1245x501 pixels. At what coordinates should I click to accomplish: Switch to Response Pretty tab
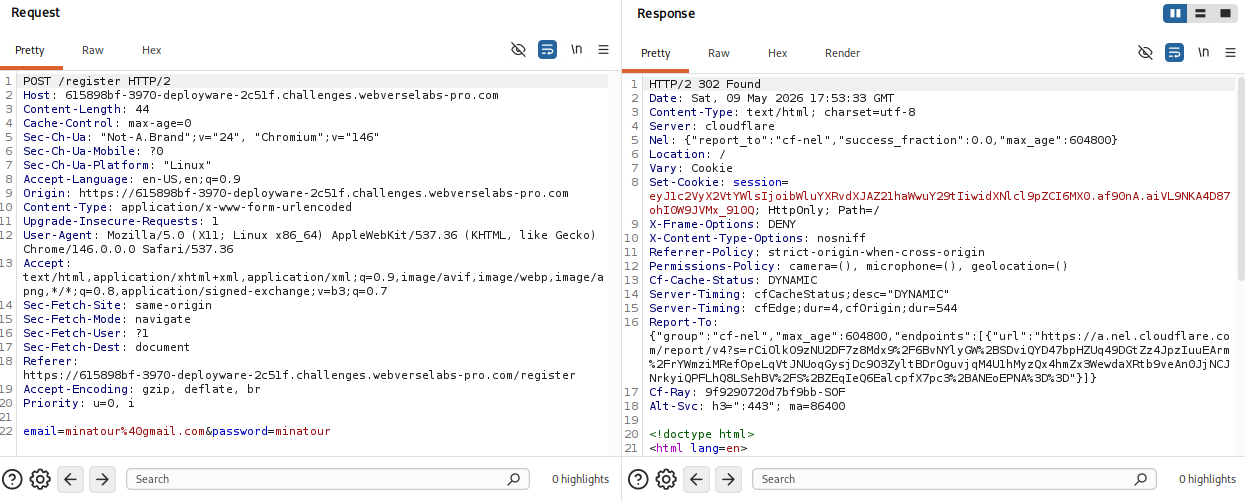(x=656, y=53)
